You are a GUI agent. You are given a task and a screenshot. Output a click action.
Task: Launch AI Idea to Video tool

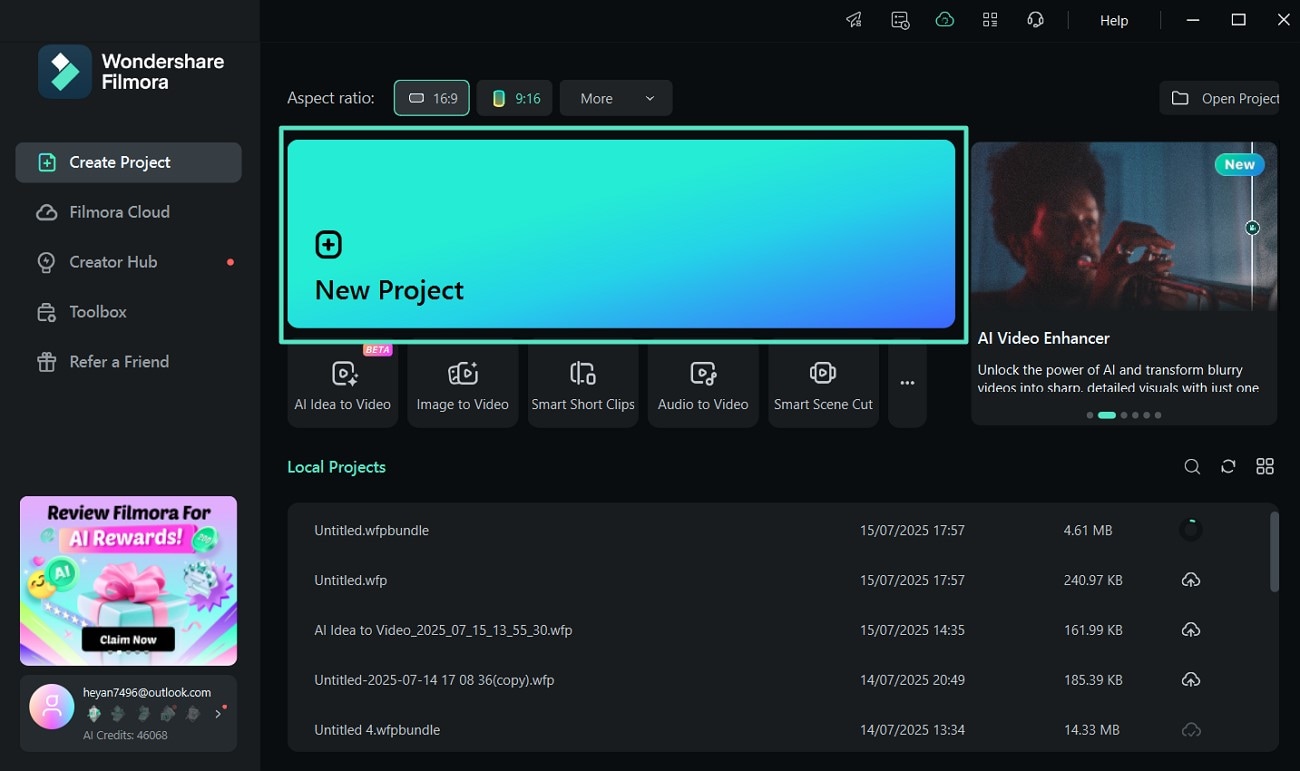pos(342,385)
